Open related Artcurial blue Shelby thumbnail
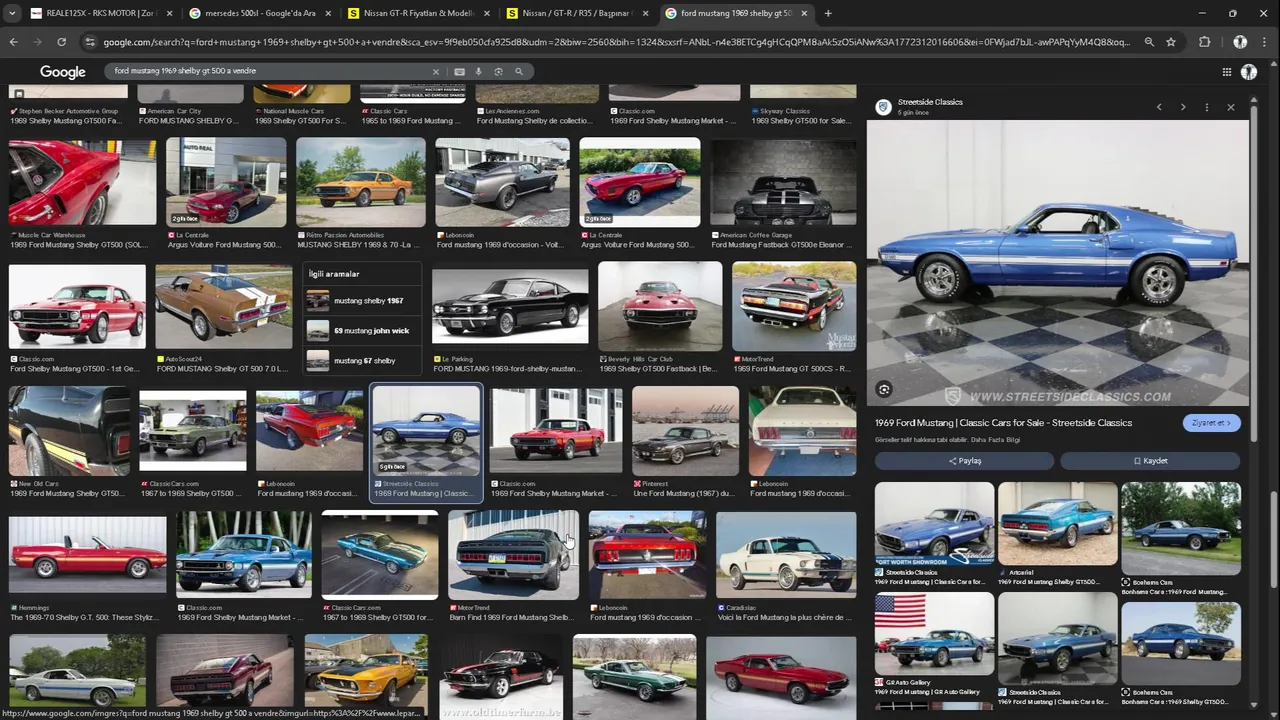The height and width of the screenshot is (720, 1280). pyautogui.click(x=1057, y=524)
